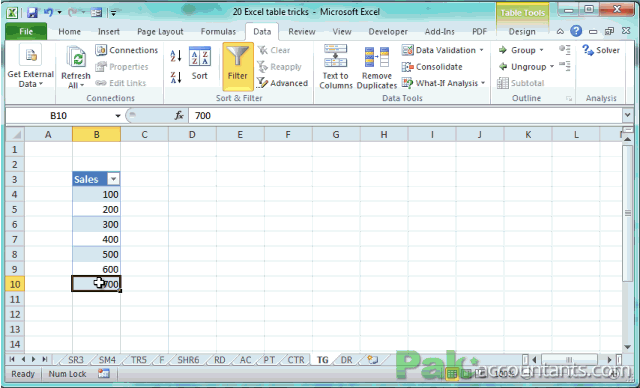This screenshot has width=640, height=388.
Task: Toggle the Filter button
Action: pyautogui.click(x=238, y=67)
